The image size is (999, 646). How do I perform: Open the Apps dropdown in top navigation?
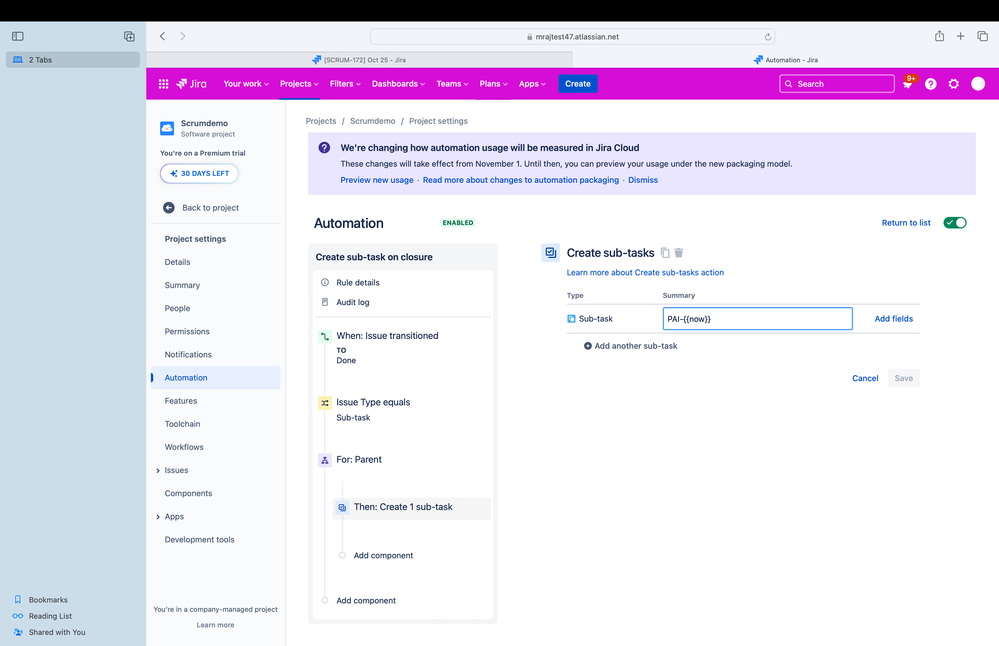(x=532, y=83)
